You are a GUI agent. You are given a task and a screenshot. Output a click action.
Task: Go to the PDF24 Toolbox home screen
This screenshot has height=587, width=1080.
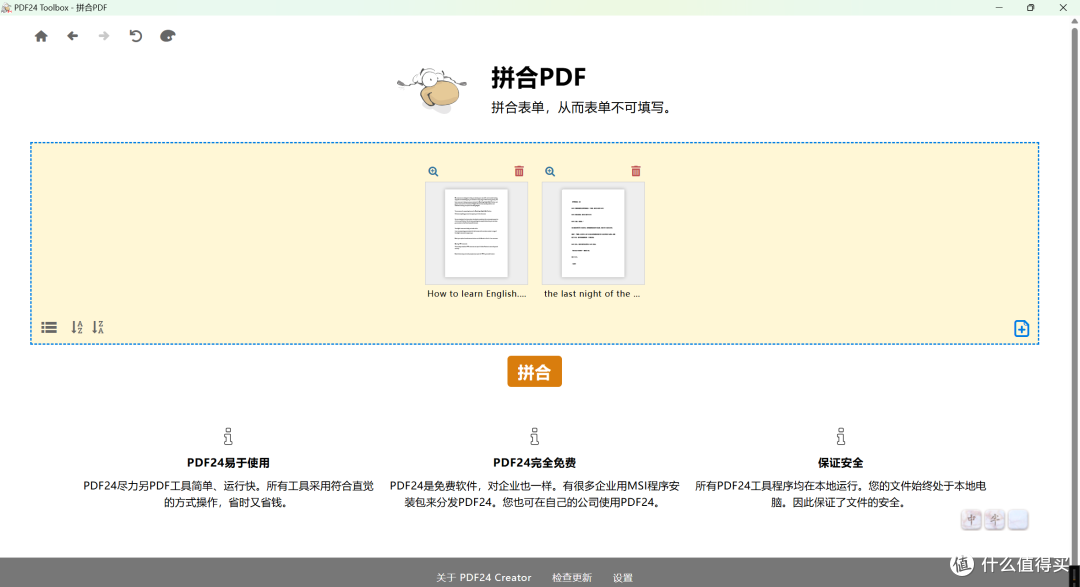point(41,36)
